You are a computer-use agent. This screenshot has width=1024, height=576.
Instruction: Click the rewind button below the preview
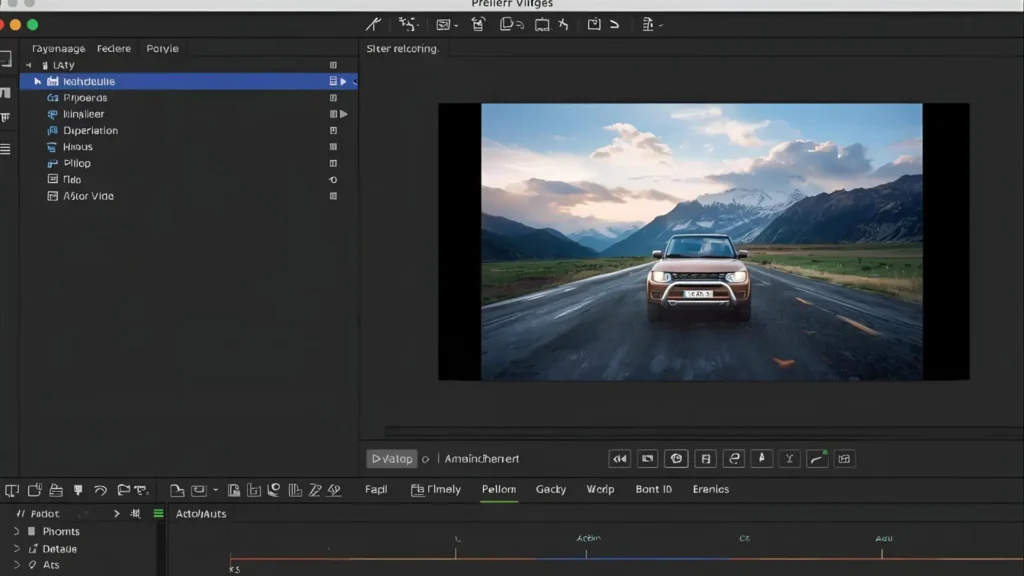[x=619, y=459]
